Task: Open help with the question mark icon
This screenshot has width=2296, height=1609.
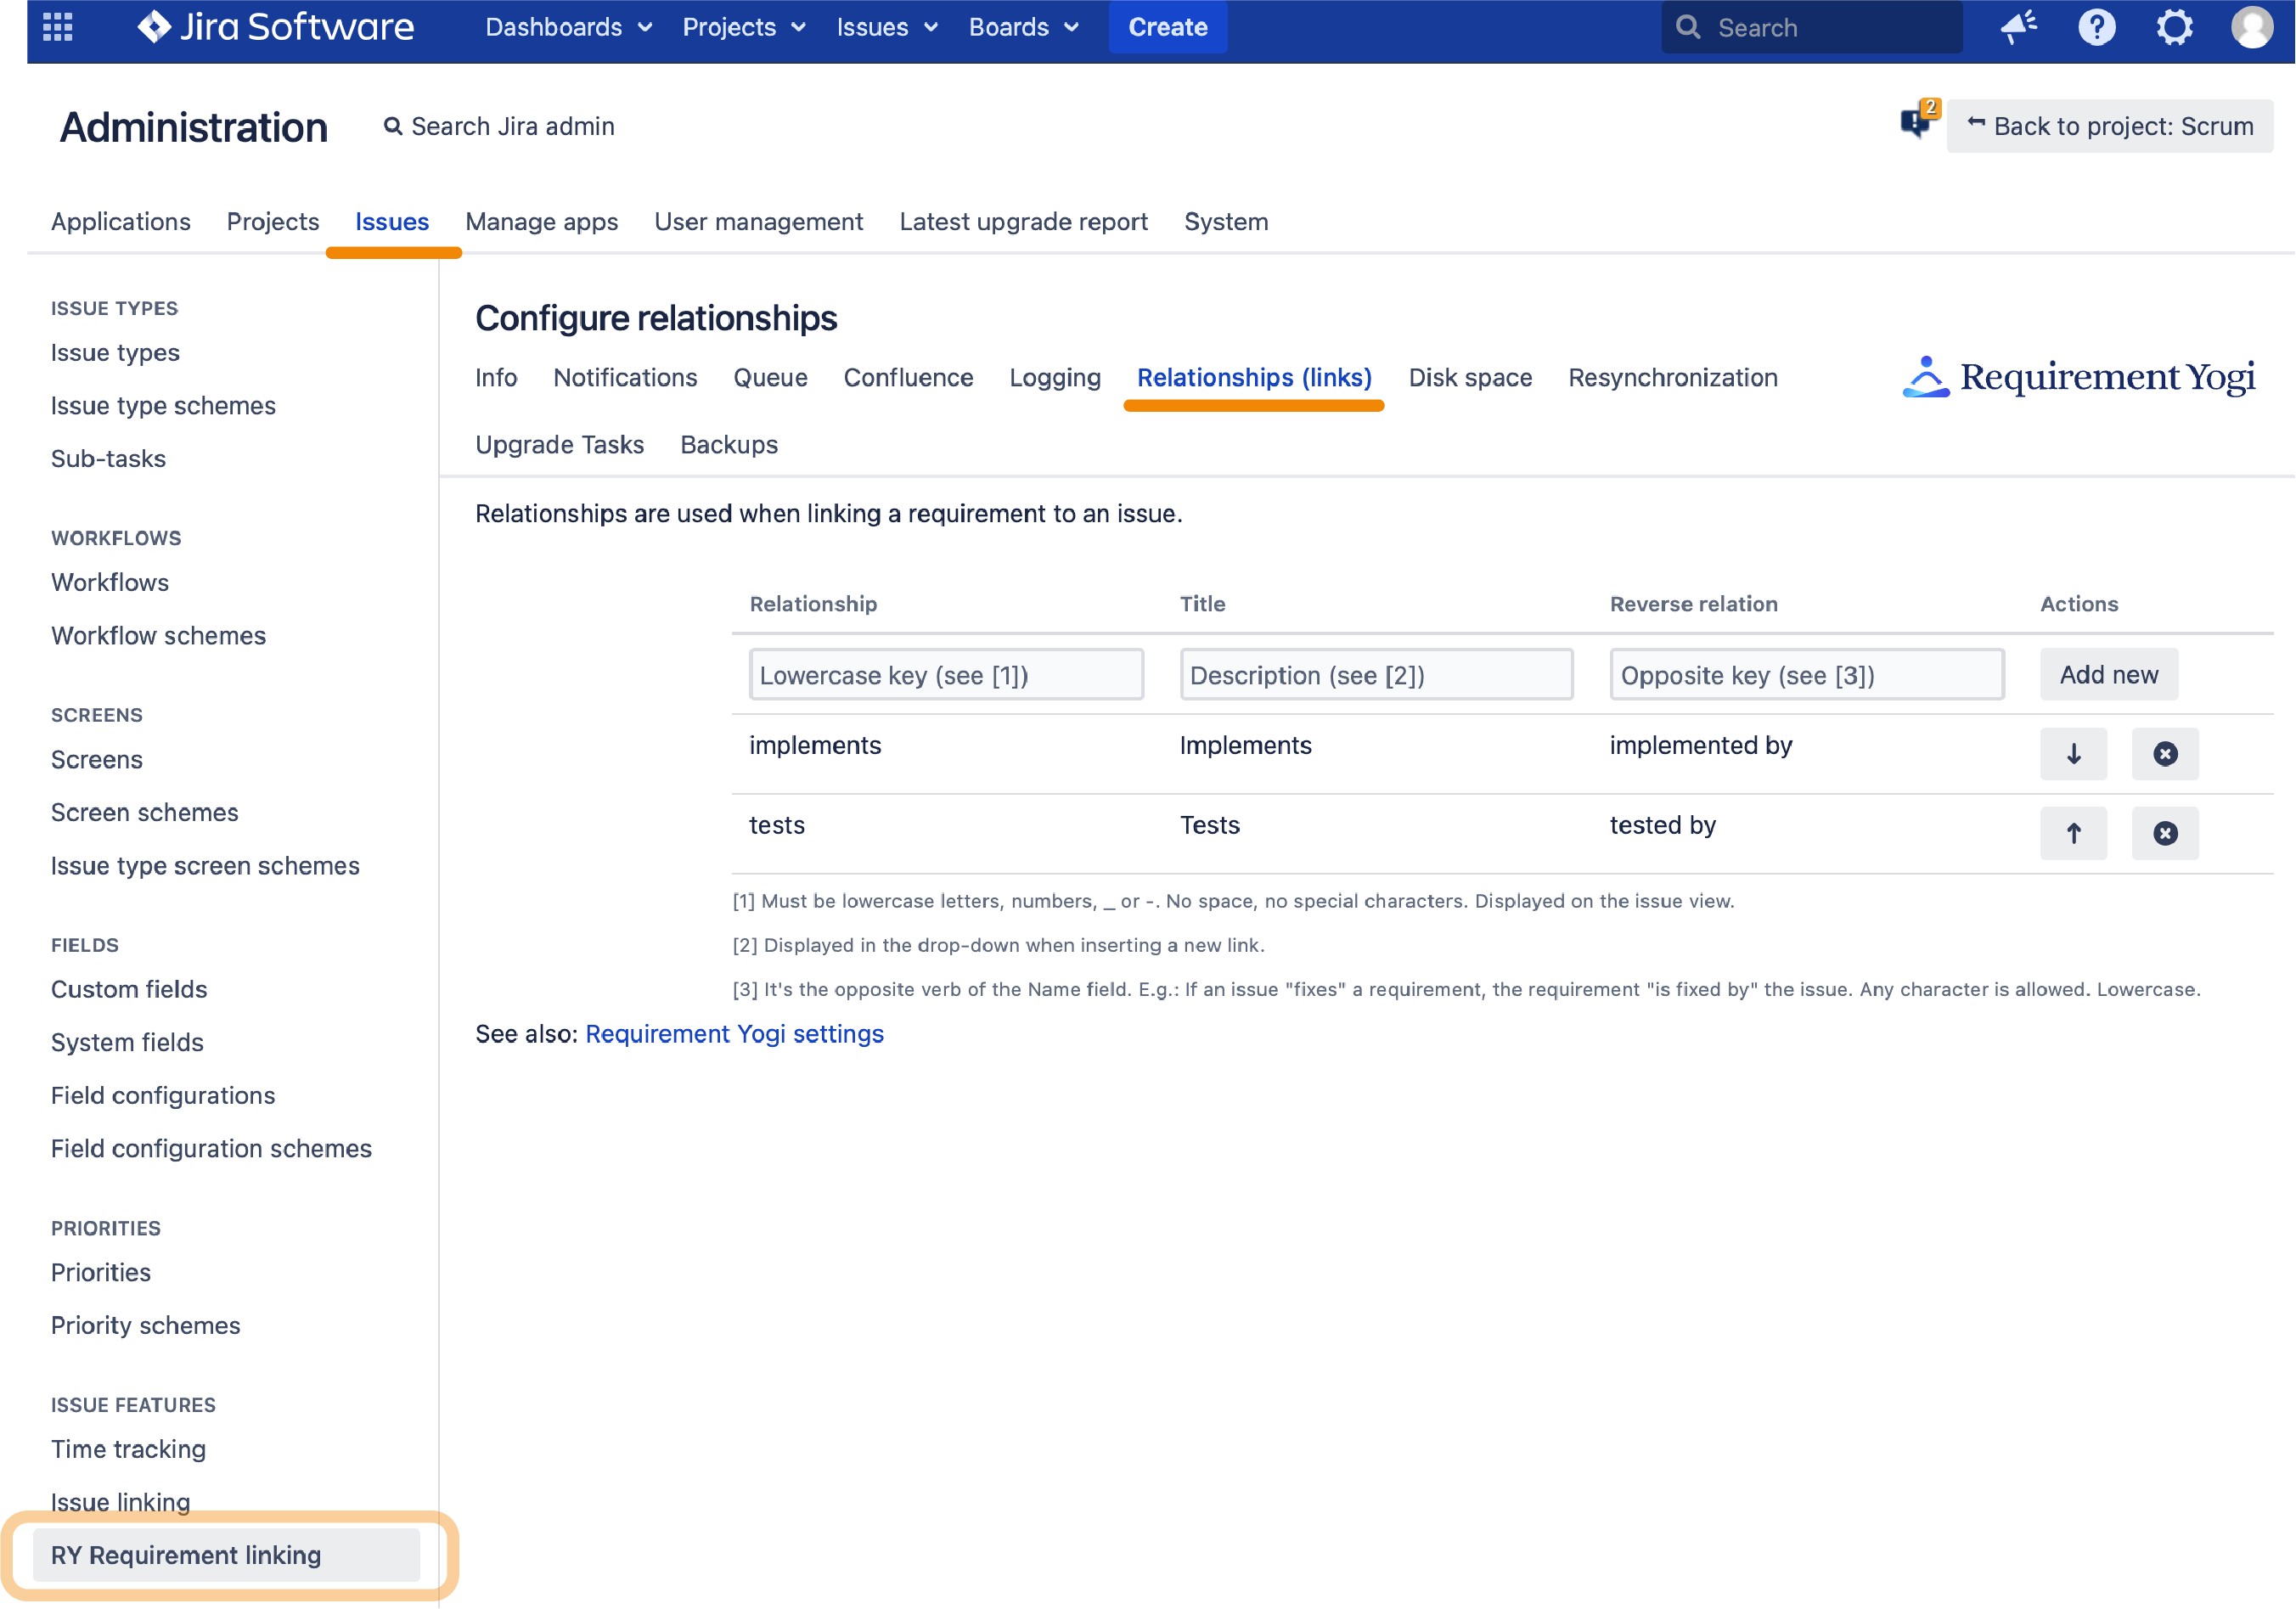Action: [x=2097, y=27]
